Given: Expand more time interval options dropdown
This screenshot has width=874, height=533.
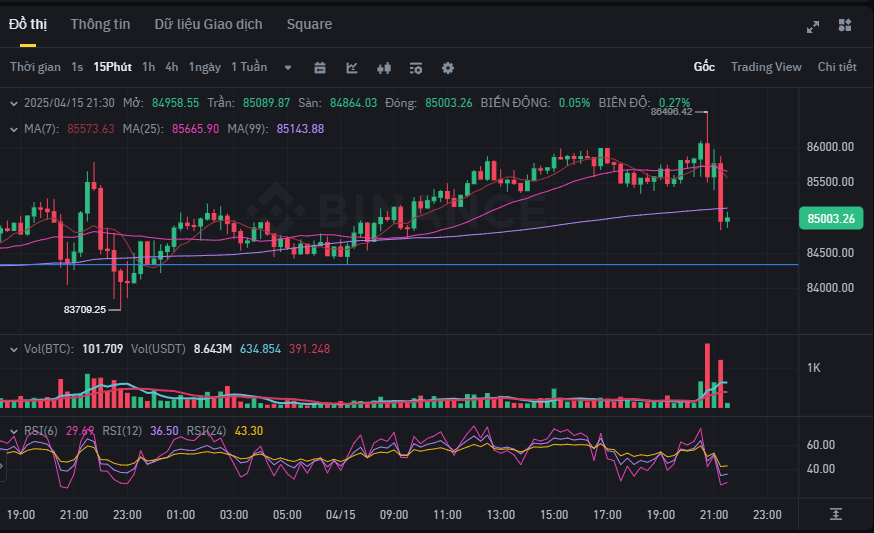Looking at the screenshot, I should (288, 68).
